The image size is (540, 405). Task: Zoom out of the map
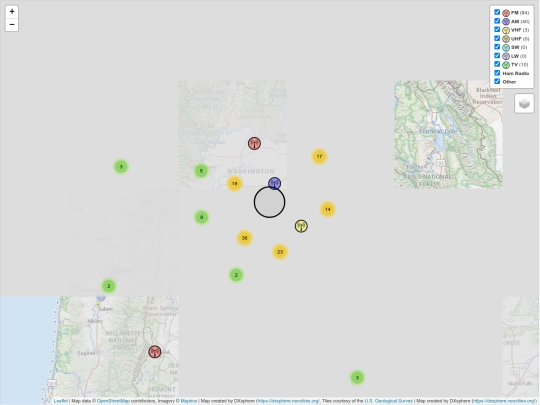12,24
